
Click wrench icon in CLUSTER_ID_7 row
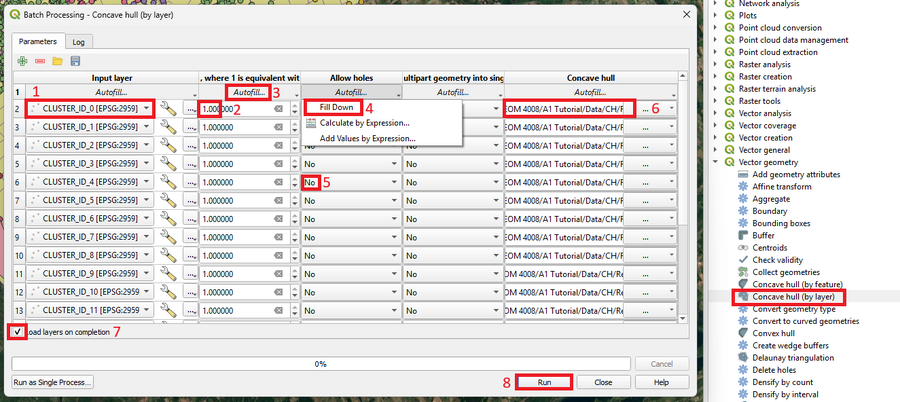tap(168, 237)
